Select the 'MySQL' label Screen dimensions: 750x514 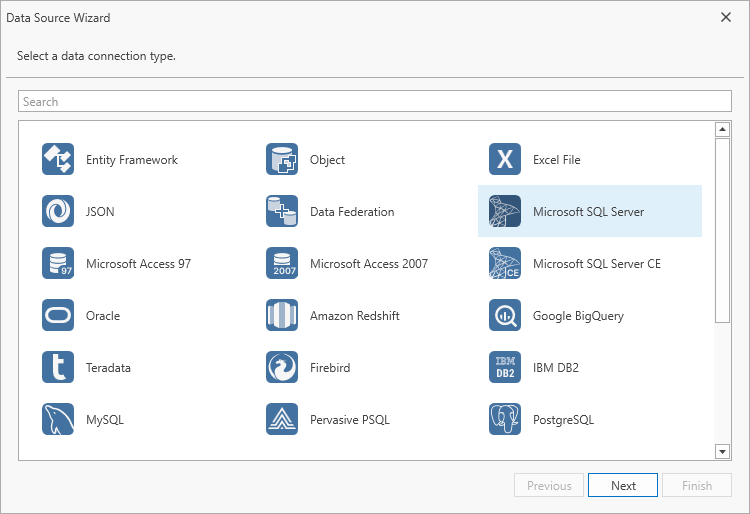[105, 420]
